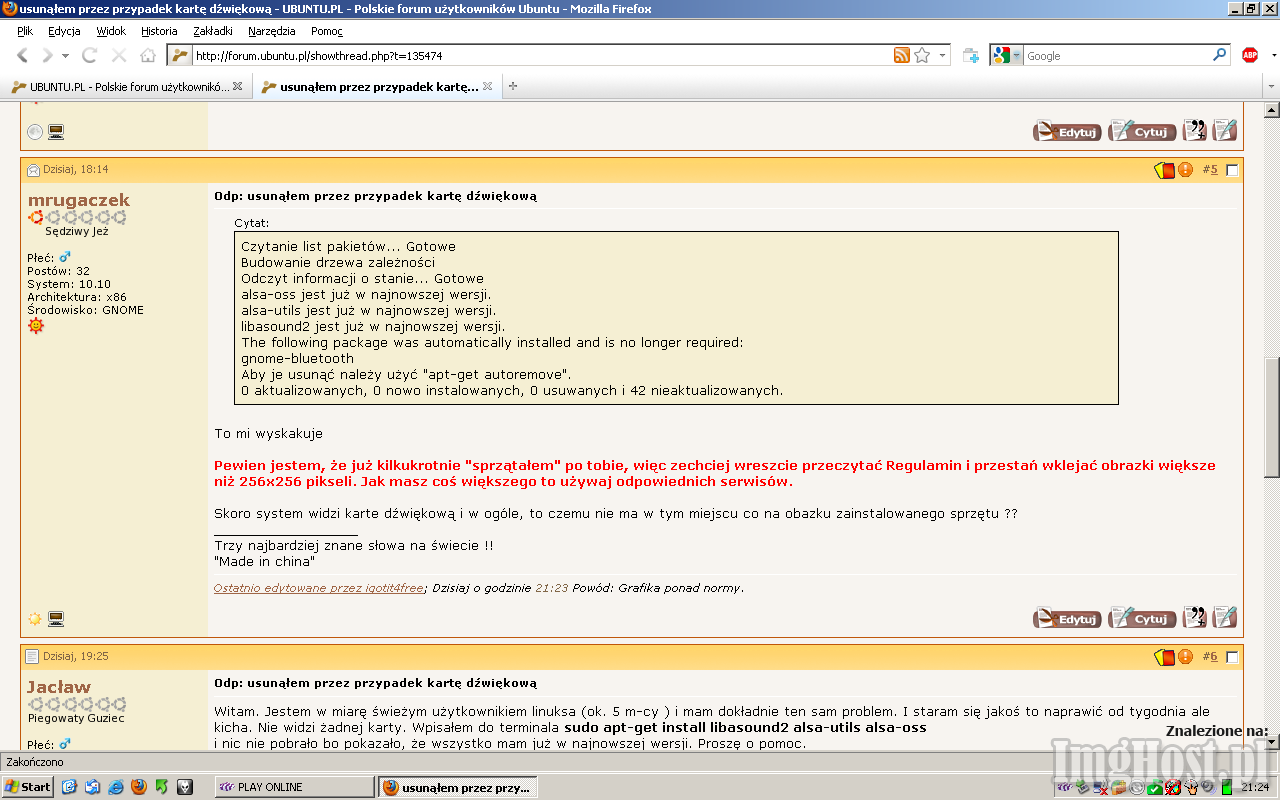The width and height of the screenshot is (1280, 800).
Task: Click the yellow-red card icon on post #6
Action: [1165, 657]
